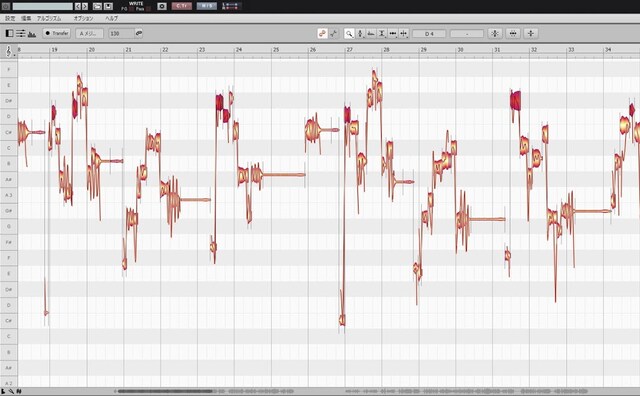
Task: Click the A 3 pitch ruler label
Action: point(9,195)
